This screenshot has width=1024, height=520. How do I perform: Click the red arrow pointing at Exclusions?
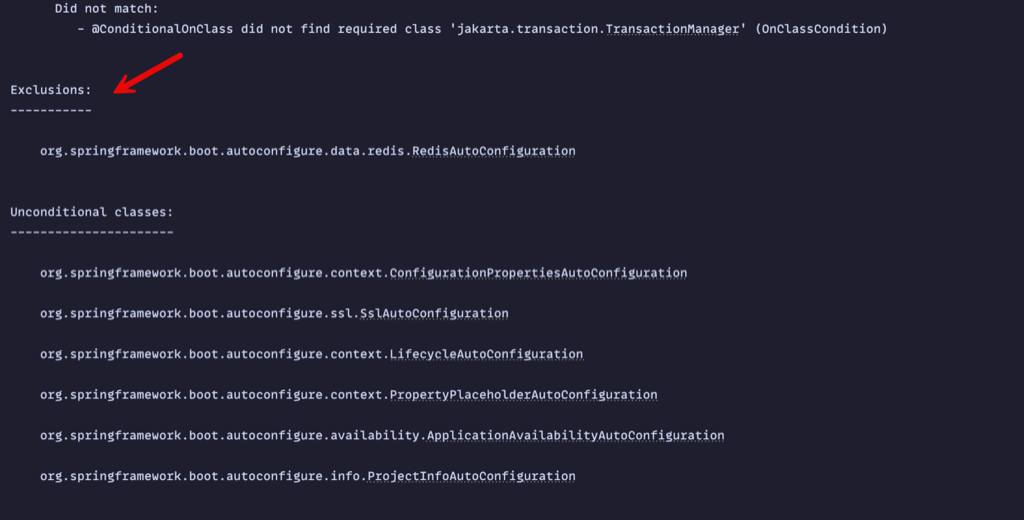pyautogui.click(x=148, y=74)
